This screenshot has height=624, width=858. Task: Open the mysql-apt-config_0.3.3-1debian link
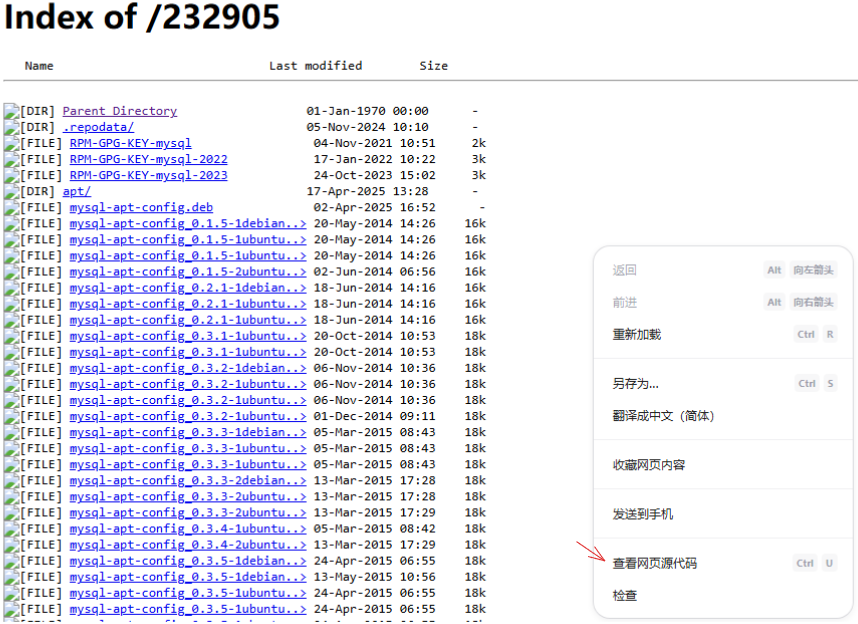point(188,432)
